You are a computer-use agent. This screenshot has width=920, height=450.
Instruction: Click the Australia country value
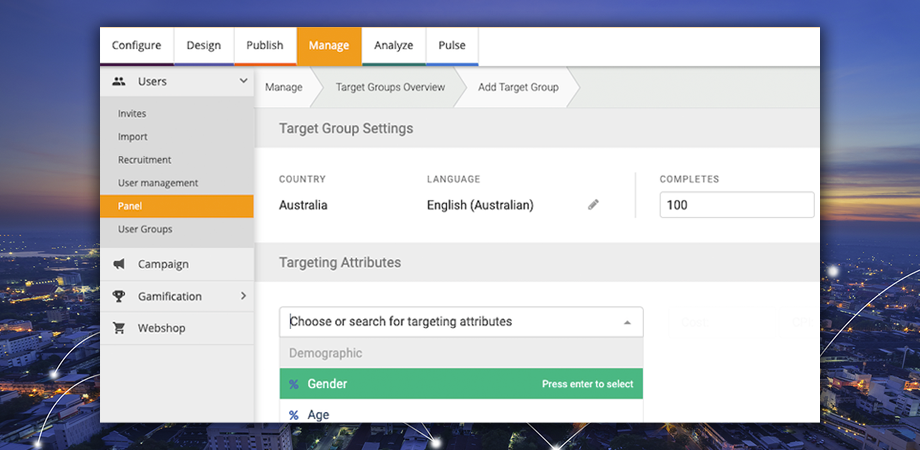(x=303, y=205)
